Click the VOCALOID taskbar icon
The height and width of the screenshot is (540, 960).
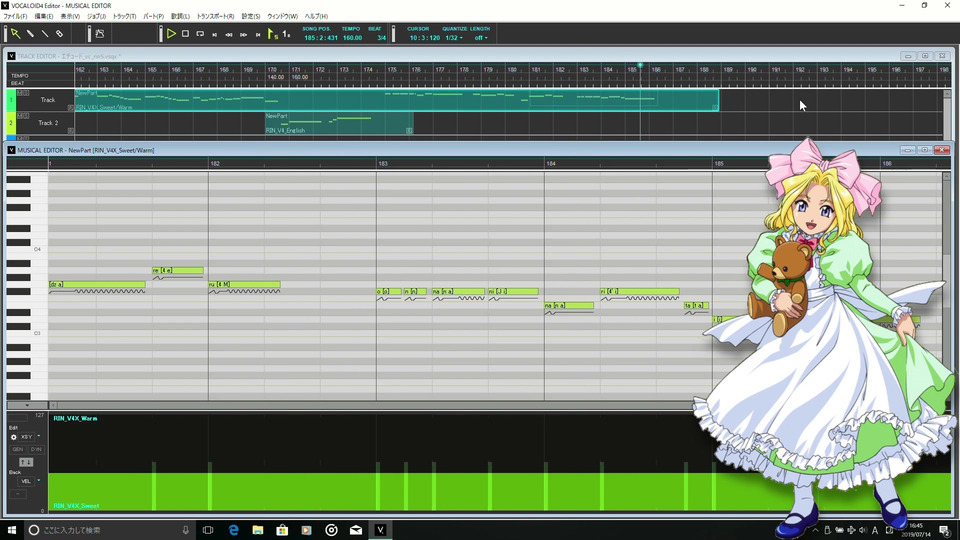[380, 530]
